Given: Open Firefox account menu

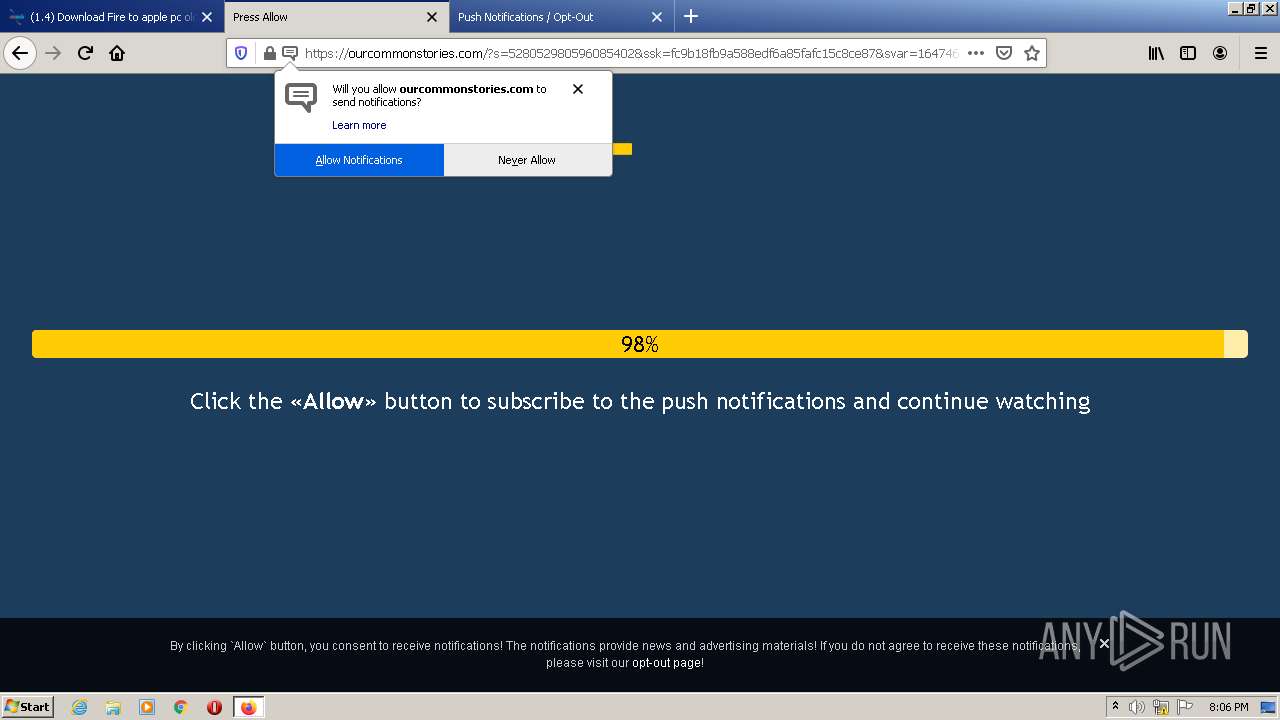Looking at the screenshot, I should [1220, 53].
